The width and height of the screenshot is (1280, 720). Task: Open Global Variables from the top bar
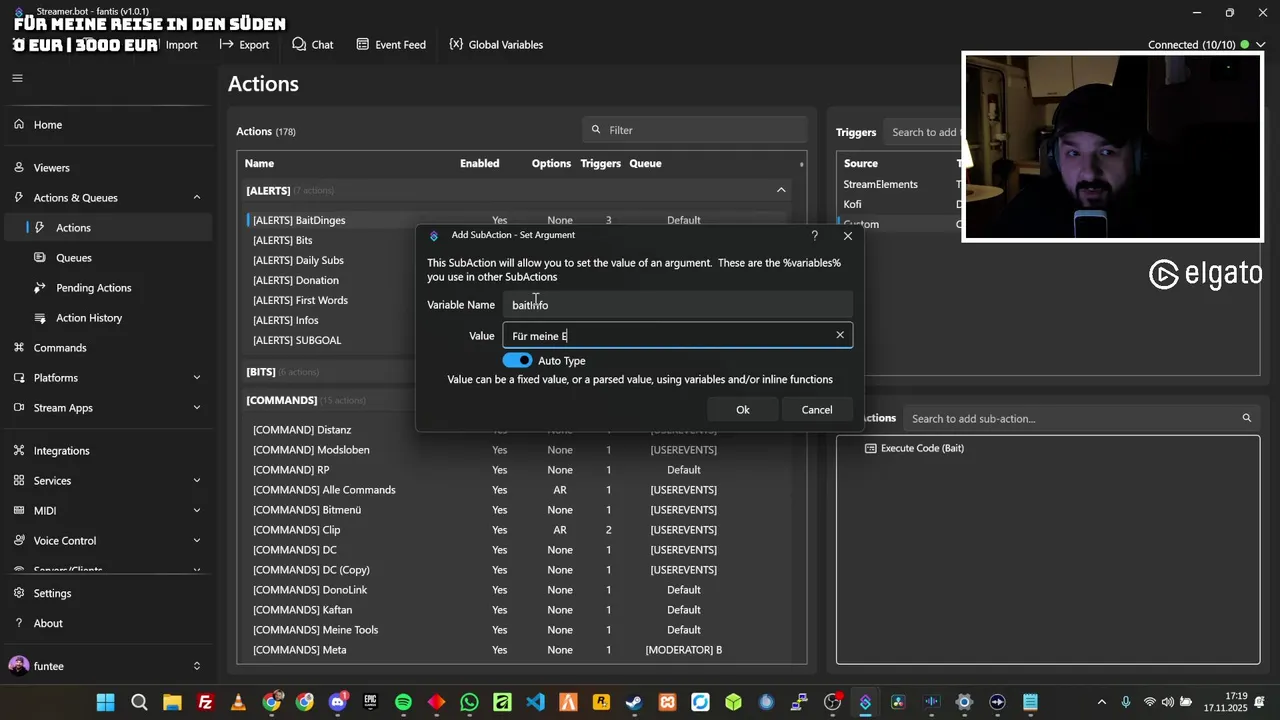496,45
